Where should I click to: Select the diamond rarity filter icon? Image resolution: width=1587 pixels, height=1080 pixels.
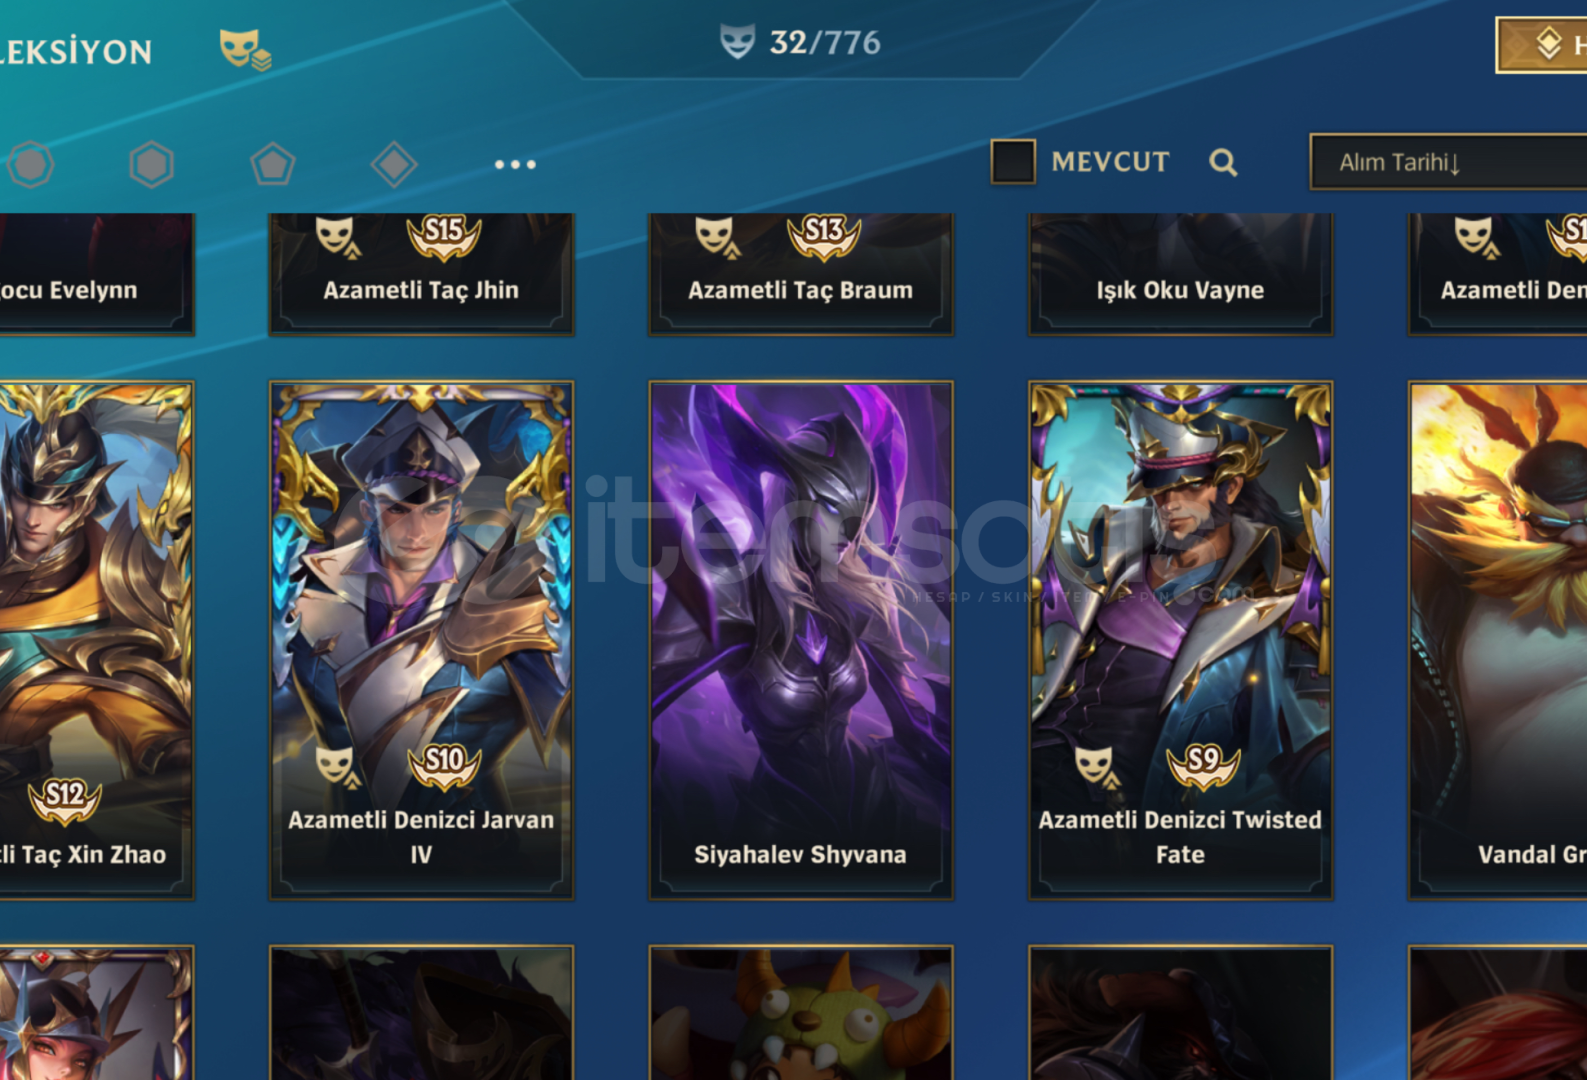[x=394, y=164]
